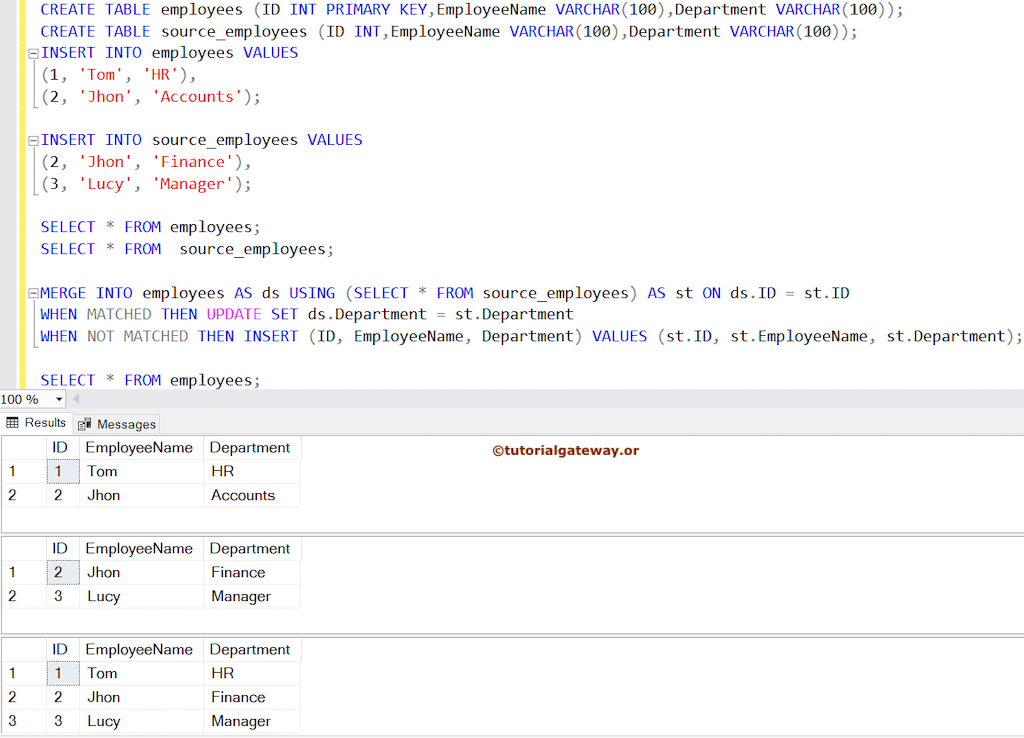Click row selector 3 in the bottom result grid
The image size is (1024, 738).
(13, 721)
